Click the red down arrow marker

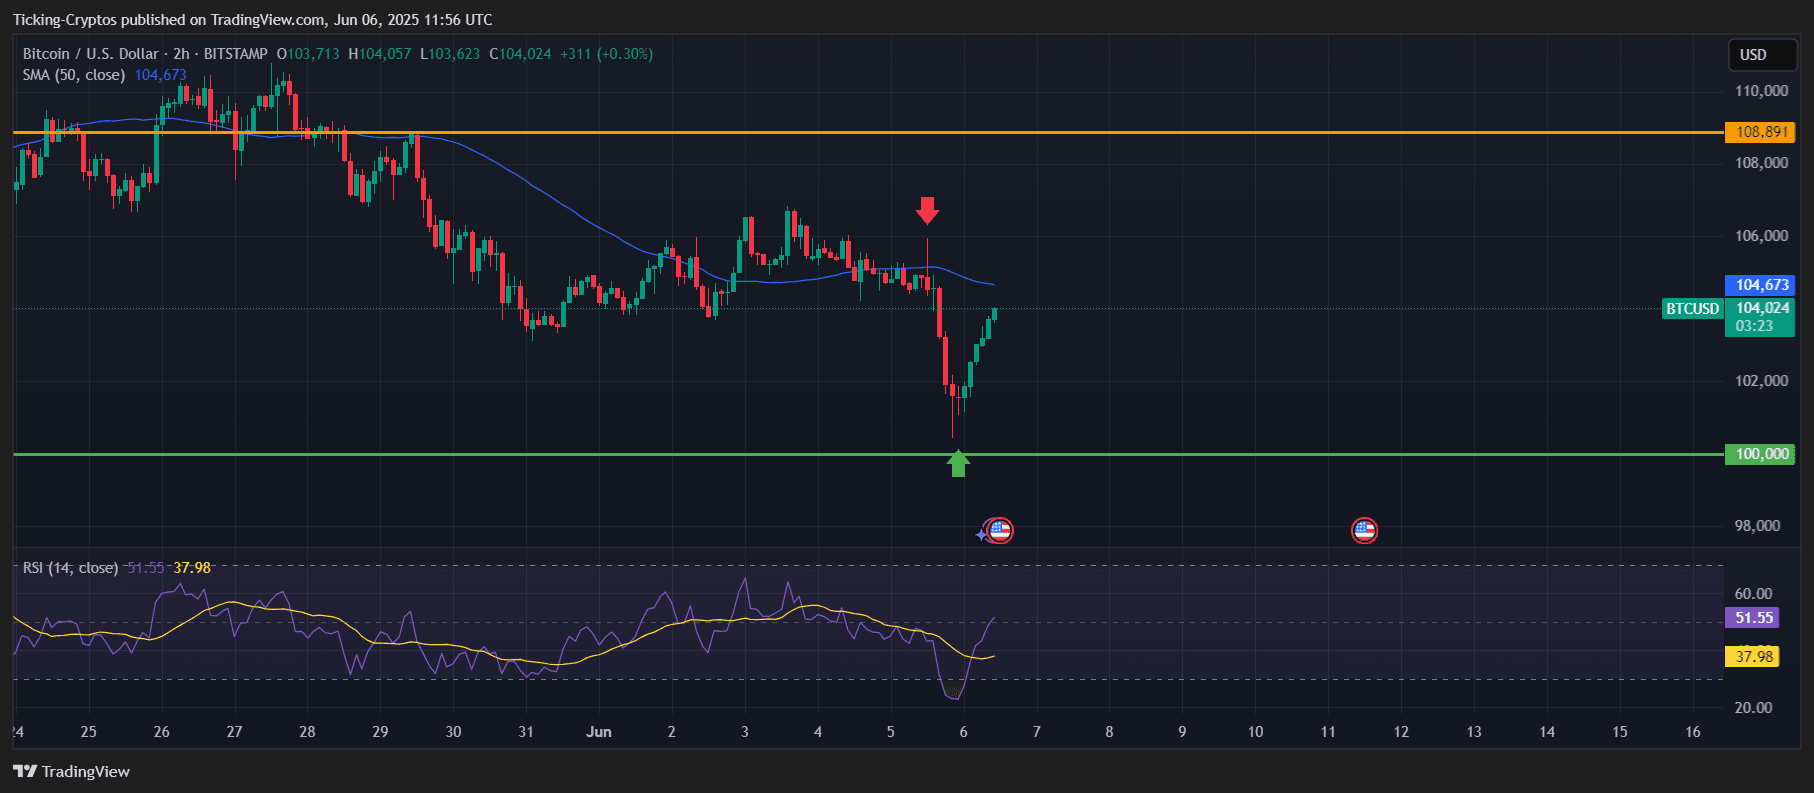pos(927,210)
